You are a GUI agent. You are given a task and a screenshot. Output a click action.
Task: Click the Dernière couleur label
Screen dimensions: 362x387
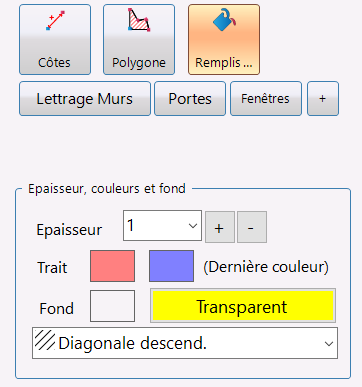266,267
